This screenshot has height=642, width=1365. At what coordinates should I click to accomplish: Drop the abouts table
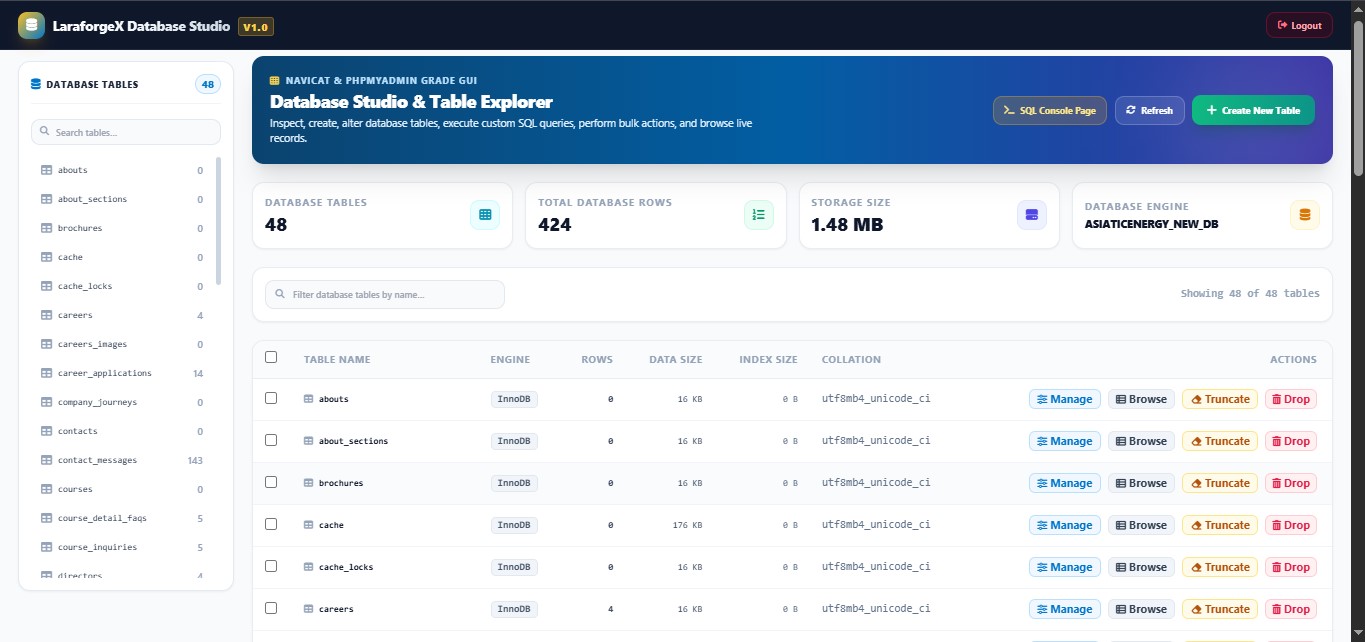coord(1290,399)
